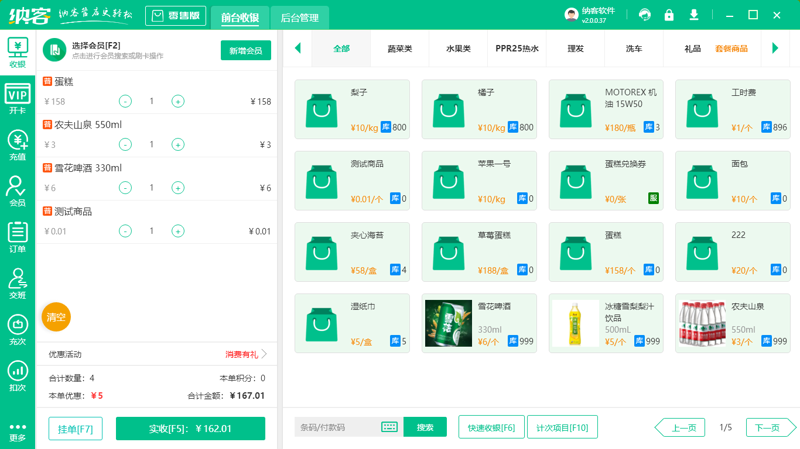Open the 充次 sidebar icon
800x449 pixels.
pos(17,330)
